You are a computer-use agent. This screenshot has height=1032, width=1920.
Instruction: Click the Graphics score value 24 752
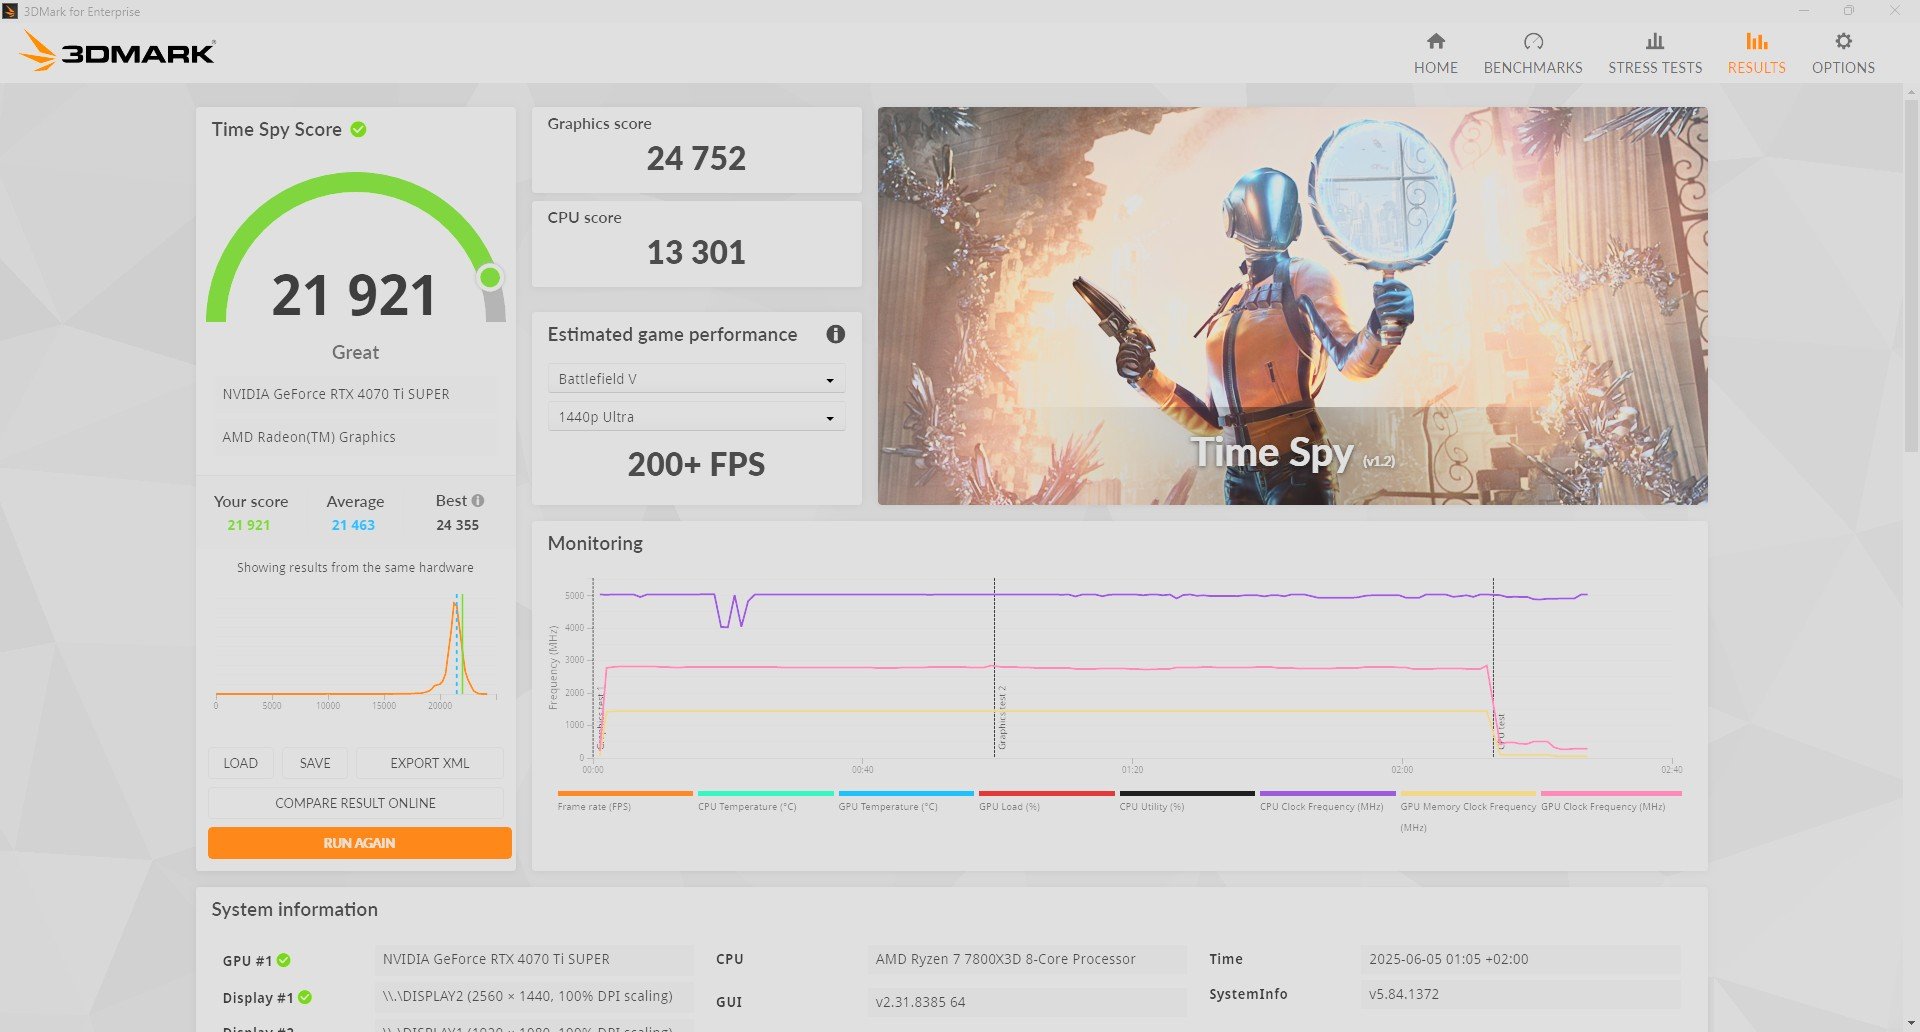tap(696, 158)
